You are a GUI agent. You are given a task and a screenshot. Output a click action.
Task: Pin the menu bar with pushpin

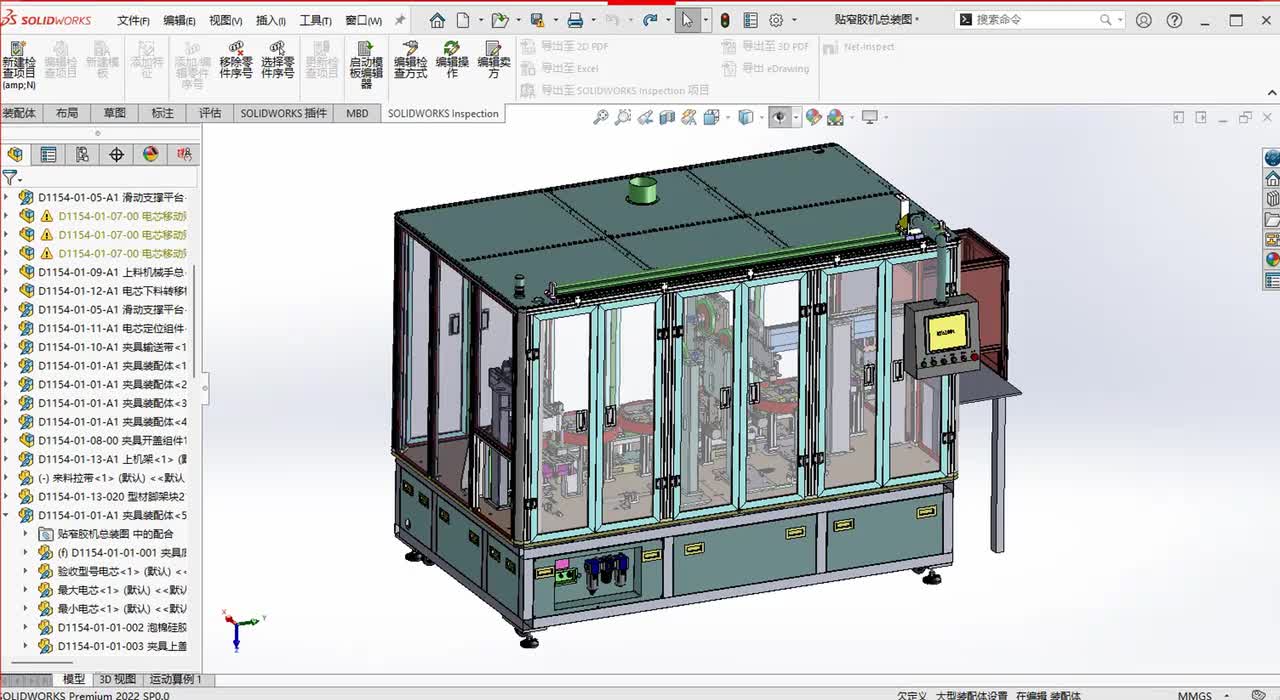pos(400,20)
